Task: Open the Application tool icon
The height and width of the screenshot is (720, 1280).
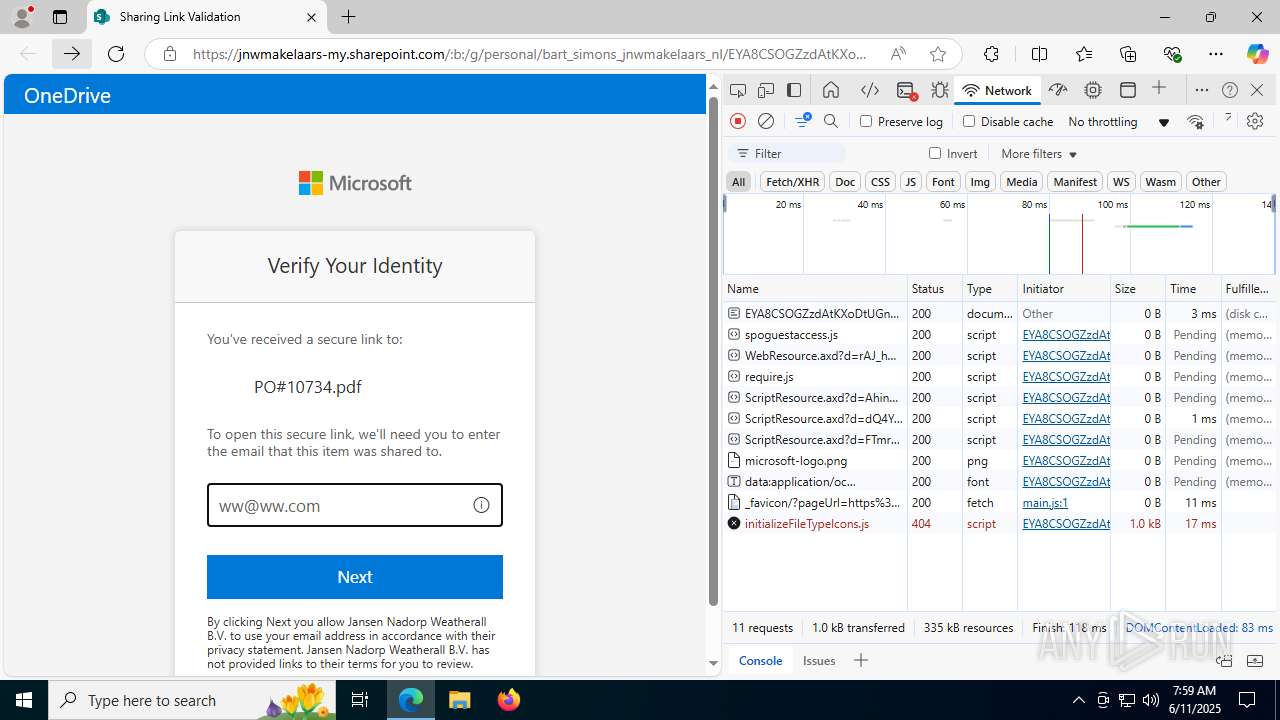Action: (x=1128, y=90)
